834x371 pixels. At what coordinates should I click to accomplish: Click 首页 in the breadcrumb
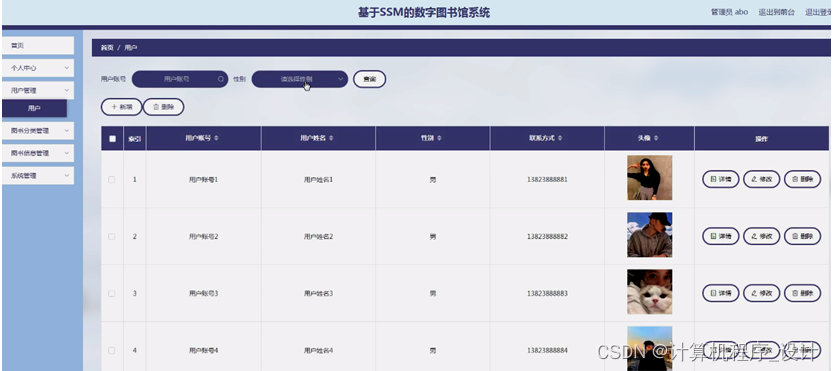click(107, 48)
